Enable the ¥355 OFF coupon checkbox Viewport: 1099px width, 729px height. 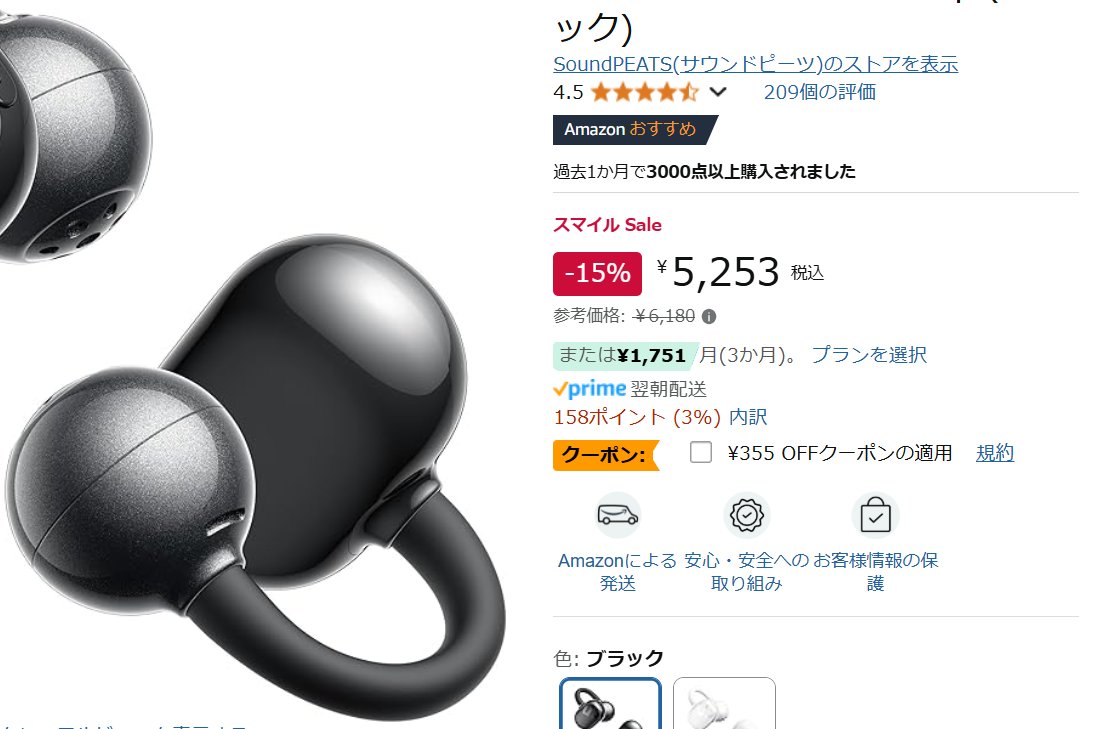click(x=701, y=453)
